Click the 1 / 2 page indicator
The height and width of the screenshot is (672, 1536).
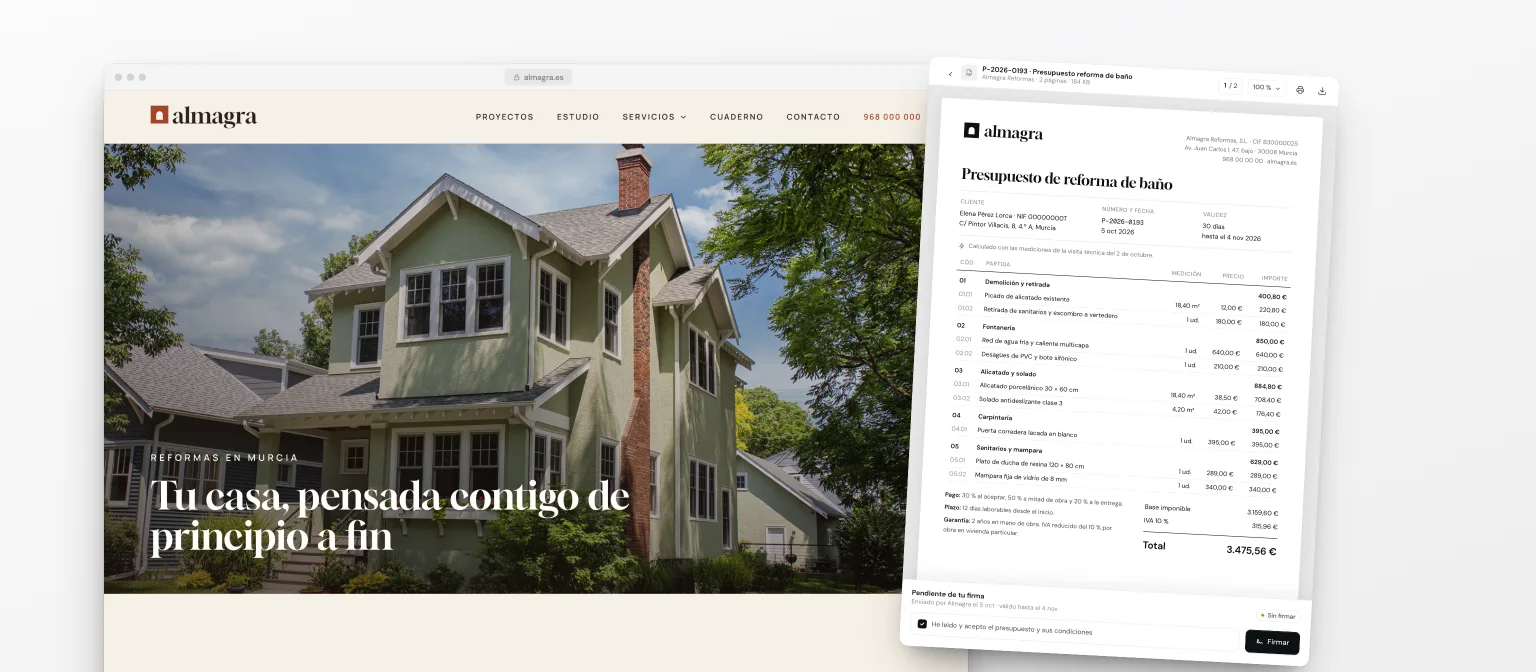[1230, 86]
